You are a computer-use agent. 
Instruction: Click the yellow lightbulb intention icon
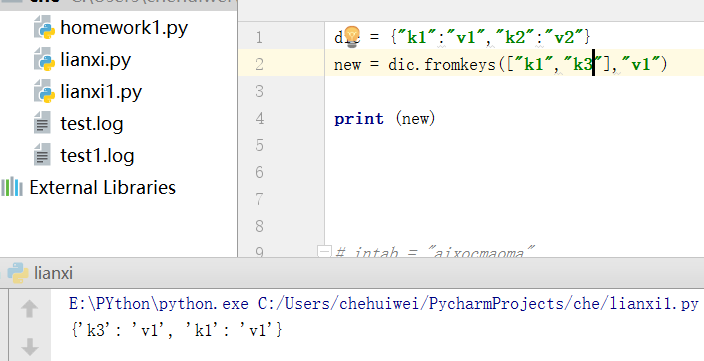352,36
